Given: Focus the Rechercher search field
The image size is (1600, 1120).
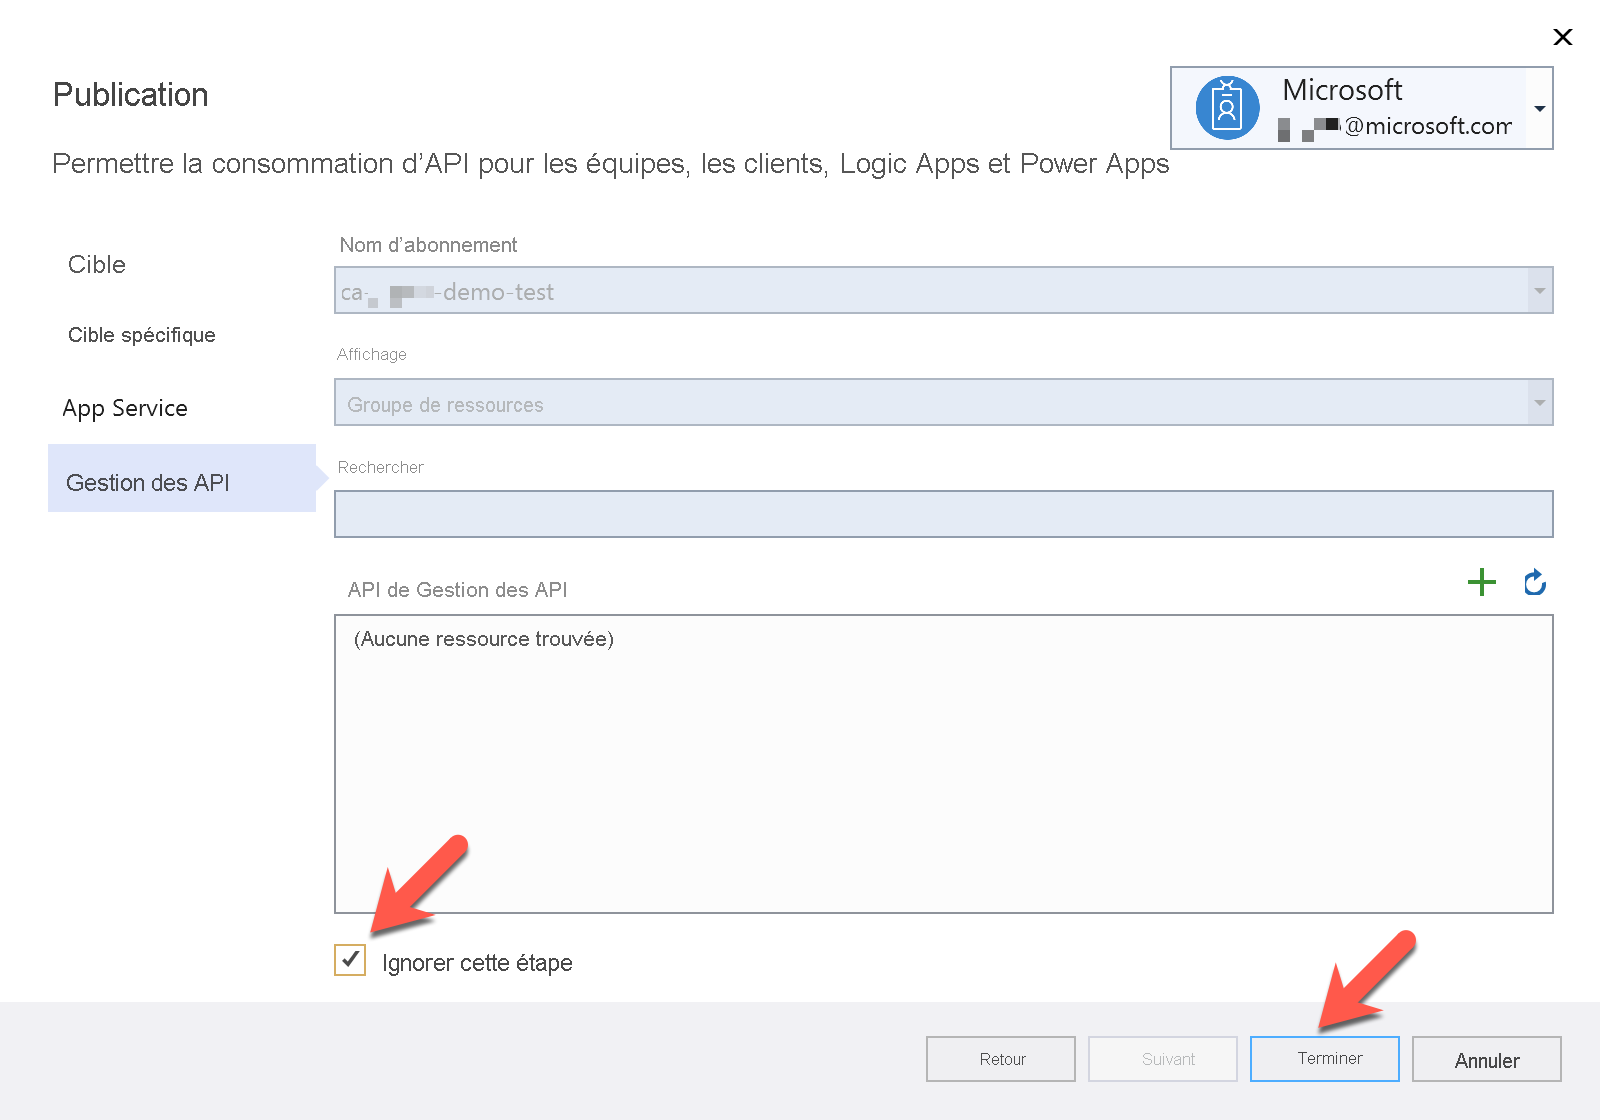Looking at the screenshot, I should [943, 514].
